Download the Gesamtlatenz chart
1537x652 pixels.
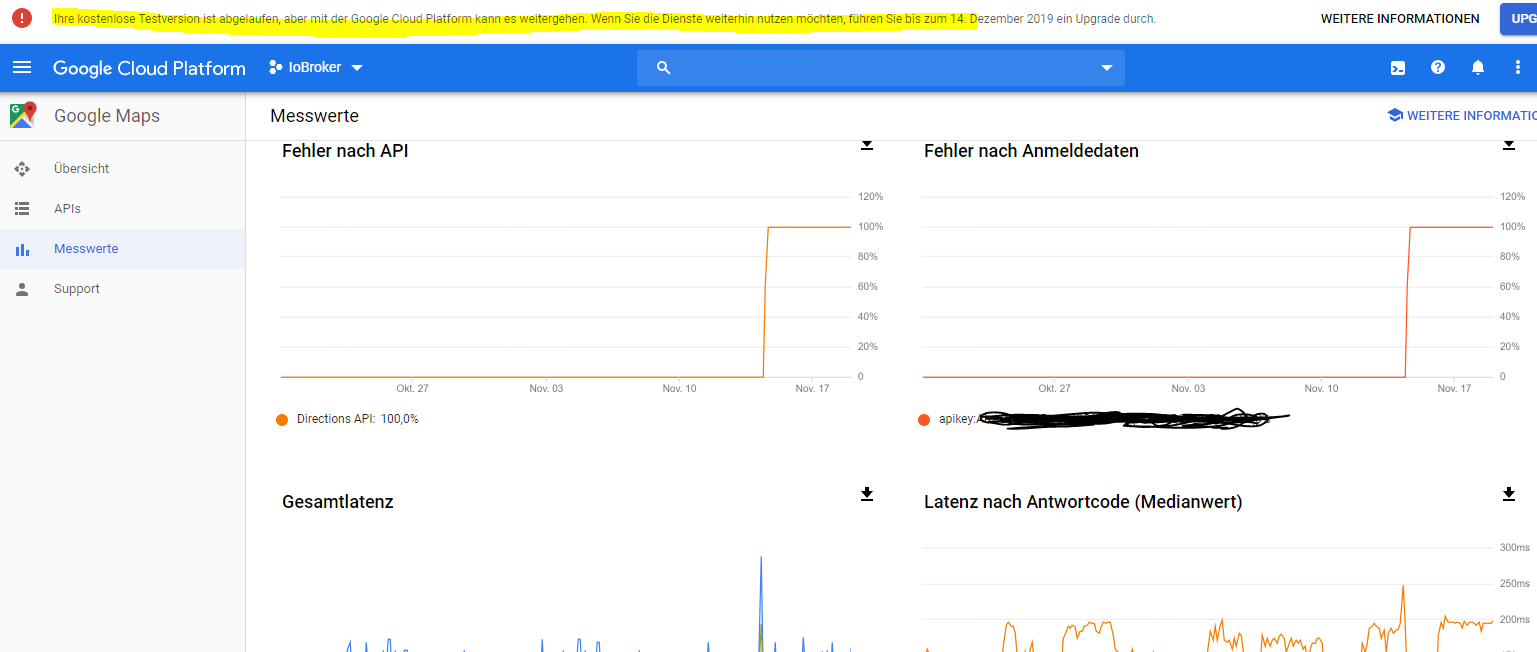(x=867, y=494)
